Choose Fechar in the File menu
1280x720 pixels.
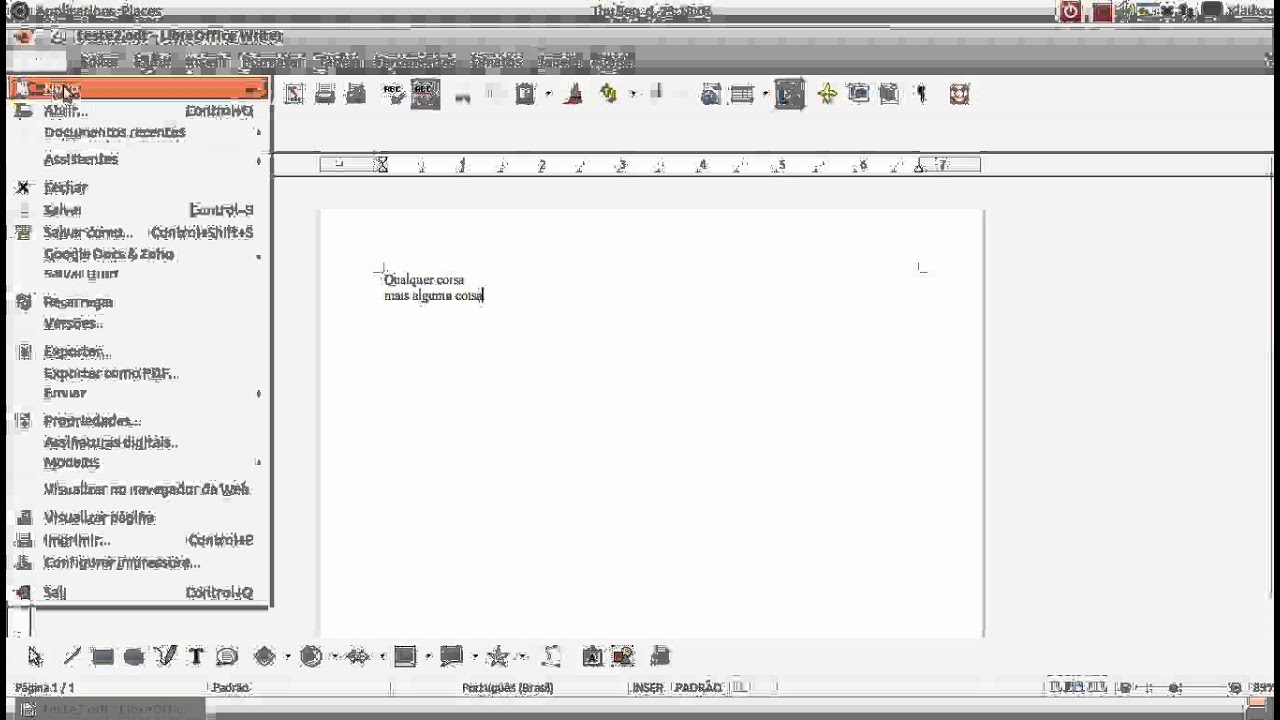click(x=139, y=188)
